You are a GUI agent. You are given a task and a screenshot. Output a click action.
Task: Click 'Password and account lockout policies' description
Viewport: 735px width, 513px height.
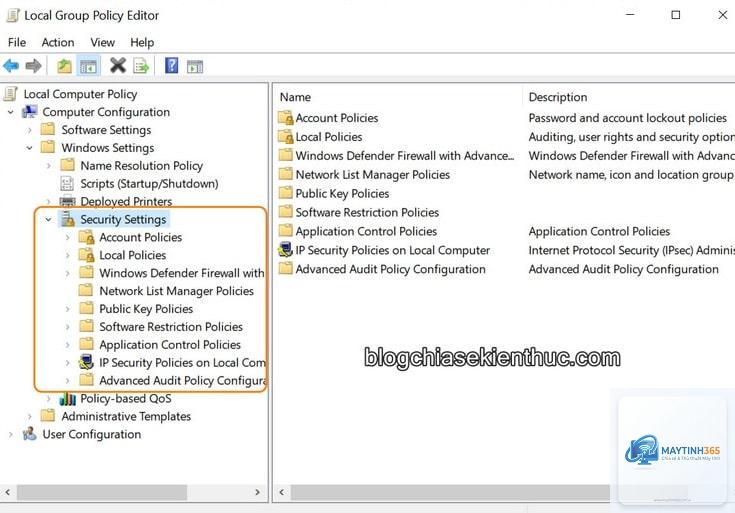click(627, 118)
